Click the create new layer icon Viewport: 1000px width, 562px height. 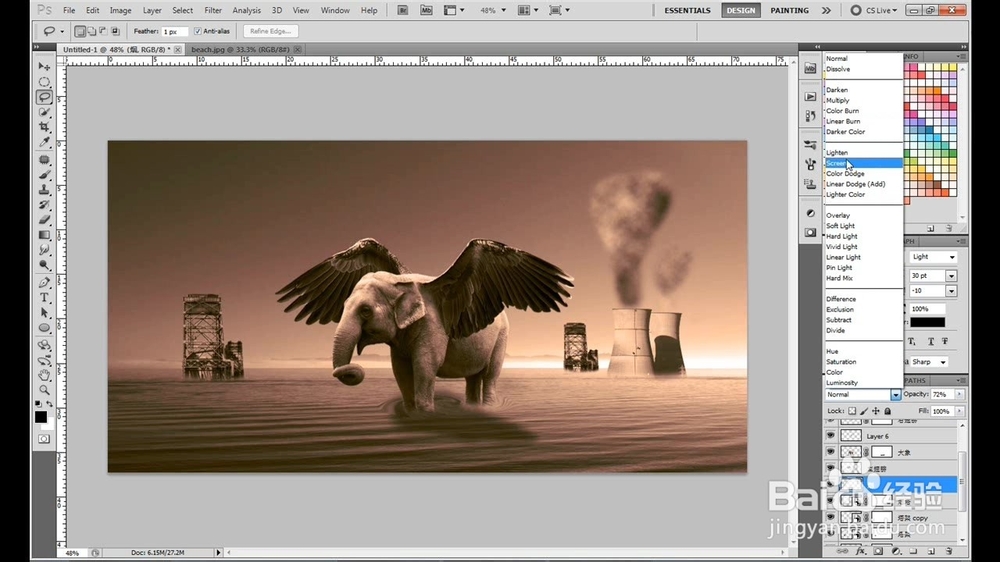(x=931, y=551)
